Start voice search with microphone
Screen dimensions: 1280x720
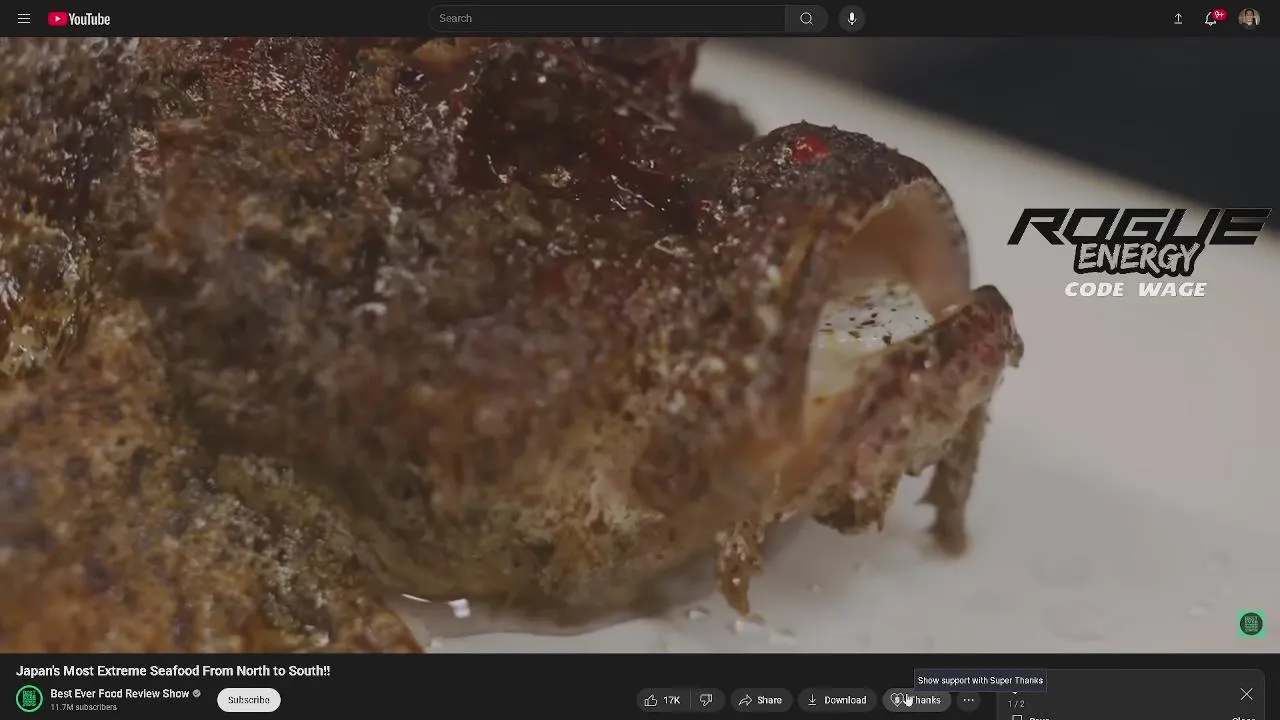pyautogui.click(x=852, y=18)
